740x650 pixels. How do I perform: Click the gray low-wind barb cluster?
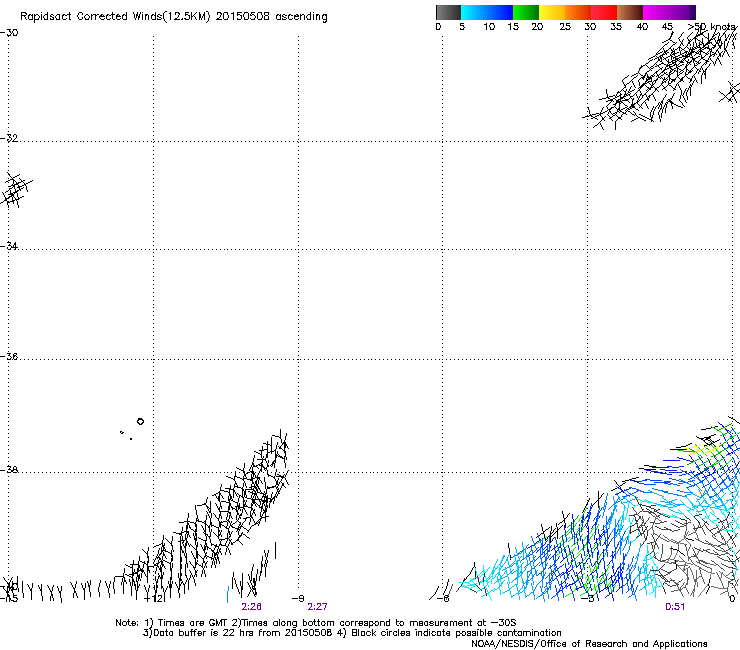(x=684, y=548)
